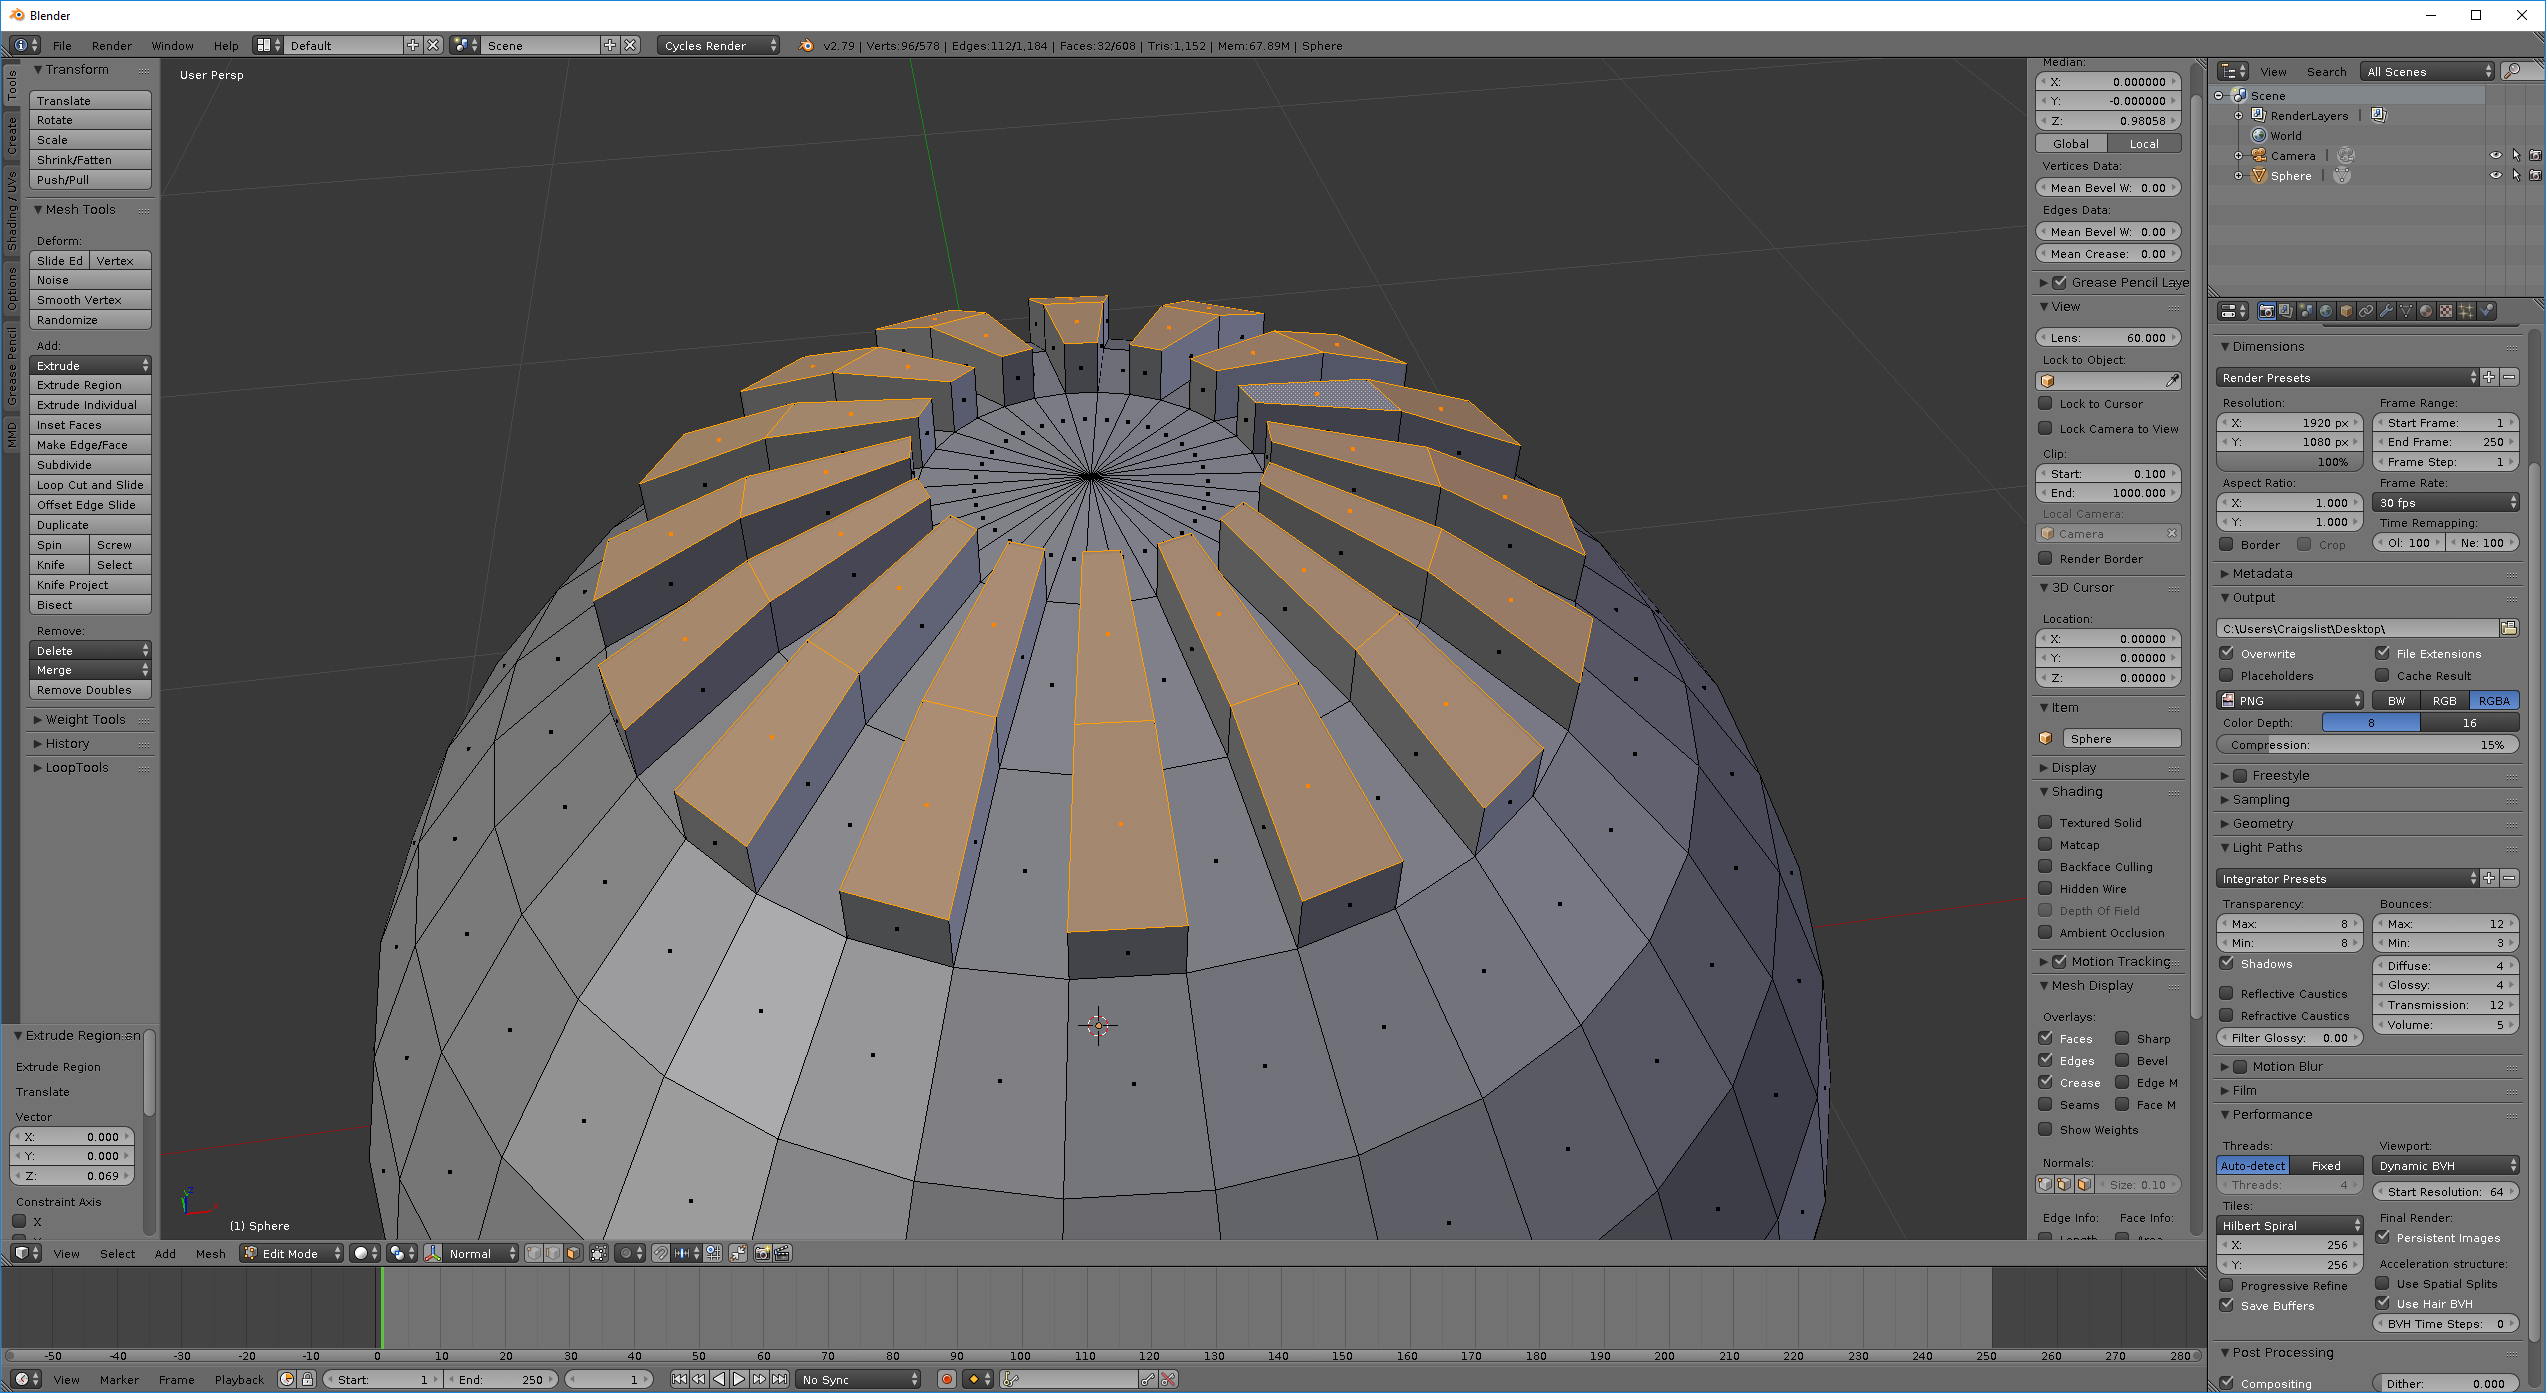Open the PNG file format dropdown
Image resolution: width=2546 pixels, height=1393 pixels.
click(2291, 701)
